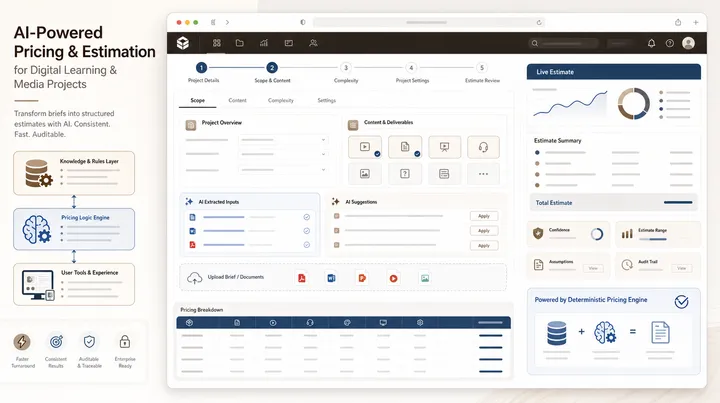
Task: Select the form layout deliverable tile
Action: [x=444, y=174]
